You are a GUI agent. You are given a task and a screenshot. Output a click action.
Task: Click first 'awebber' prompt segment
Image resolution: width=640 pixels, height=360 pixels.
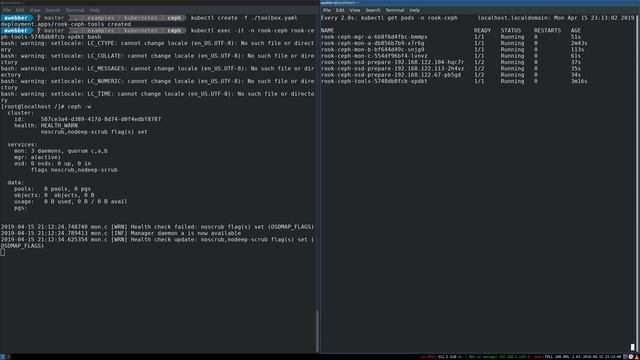coord(16,18)
